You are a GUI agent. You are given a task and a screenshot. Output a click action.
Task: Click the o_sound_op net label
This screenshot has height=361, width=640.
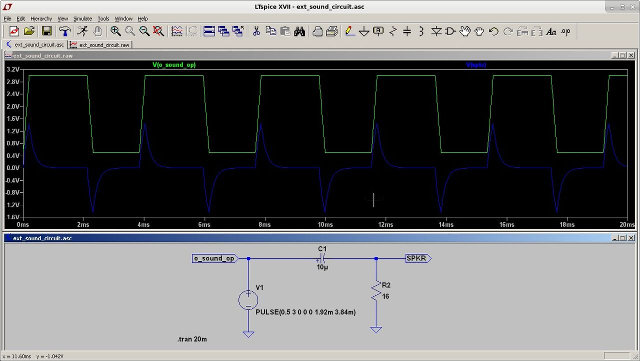[x=215, y=258]
